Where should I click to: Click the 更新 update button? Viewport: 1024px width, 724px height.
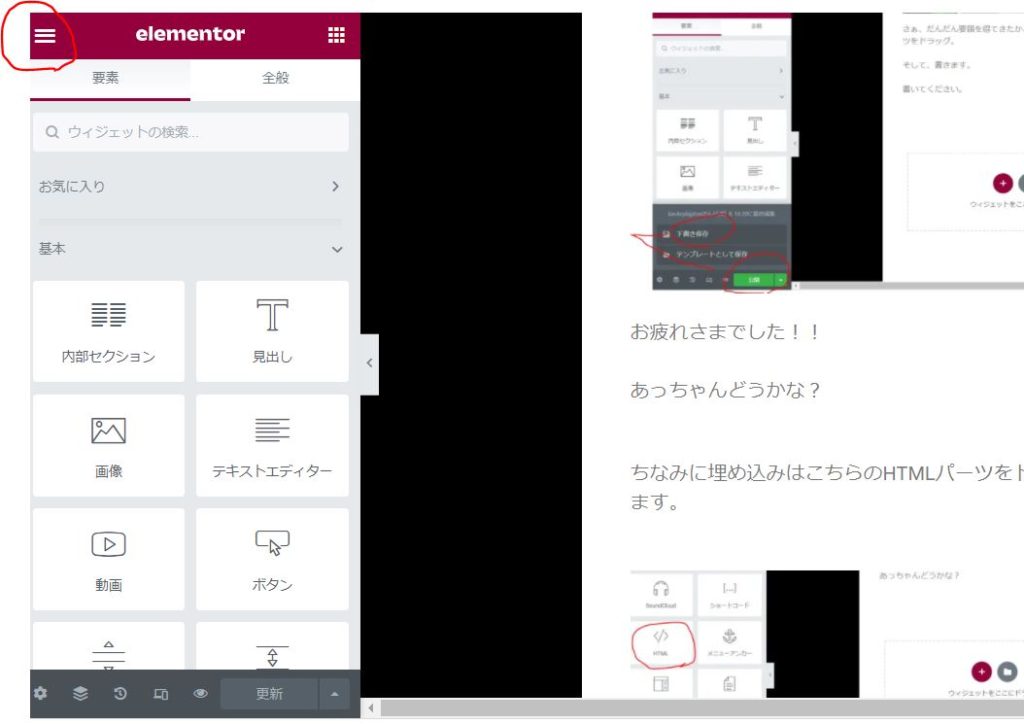pyautogui.click(x=268, y=693)
